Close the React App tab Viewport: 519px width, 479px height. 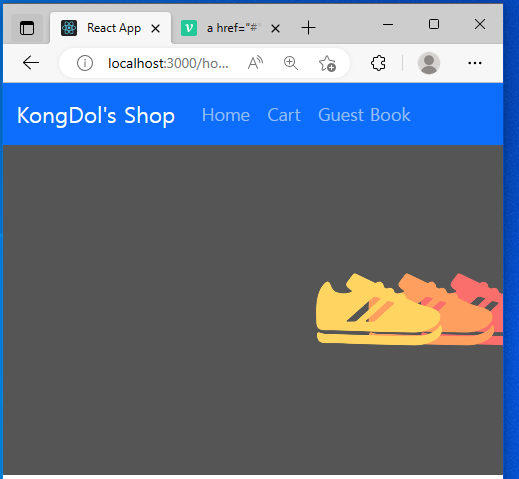pos(155,29)
